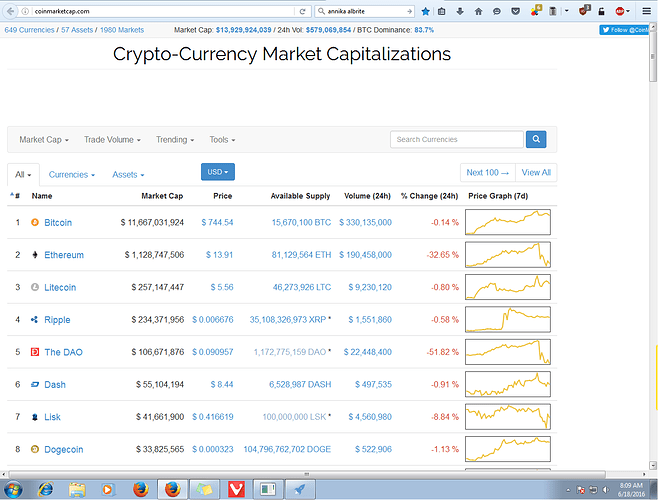Open the 57 Assets link
This screenshot has height=500, width=658.
[77, 30]
